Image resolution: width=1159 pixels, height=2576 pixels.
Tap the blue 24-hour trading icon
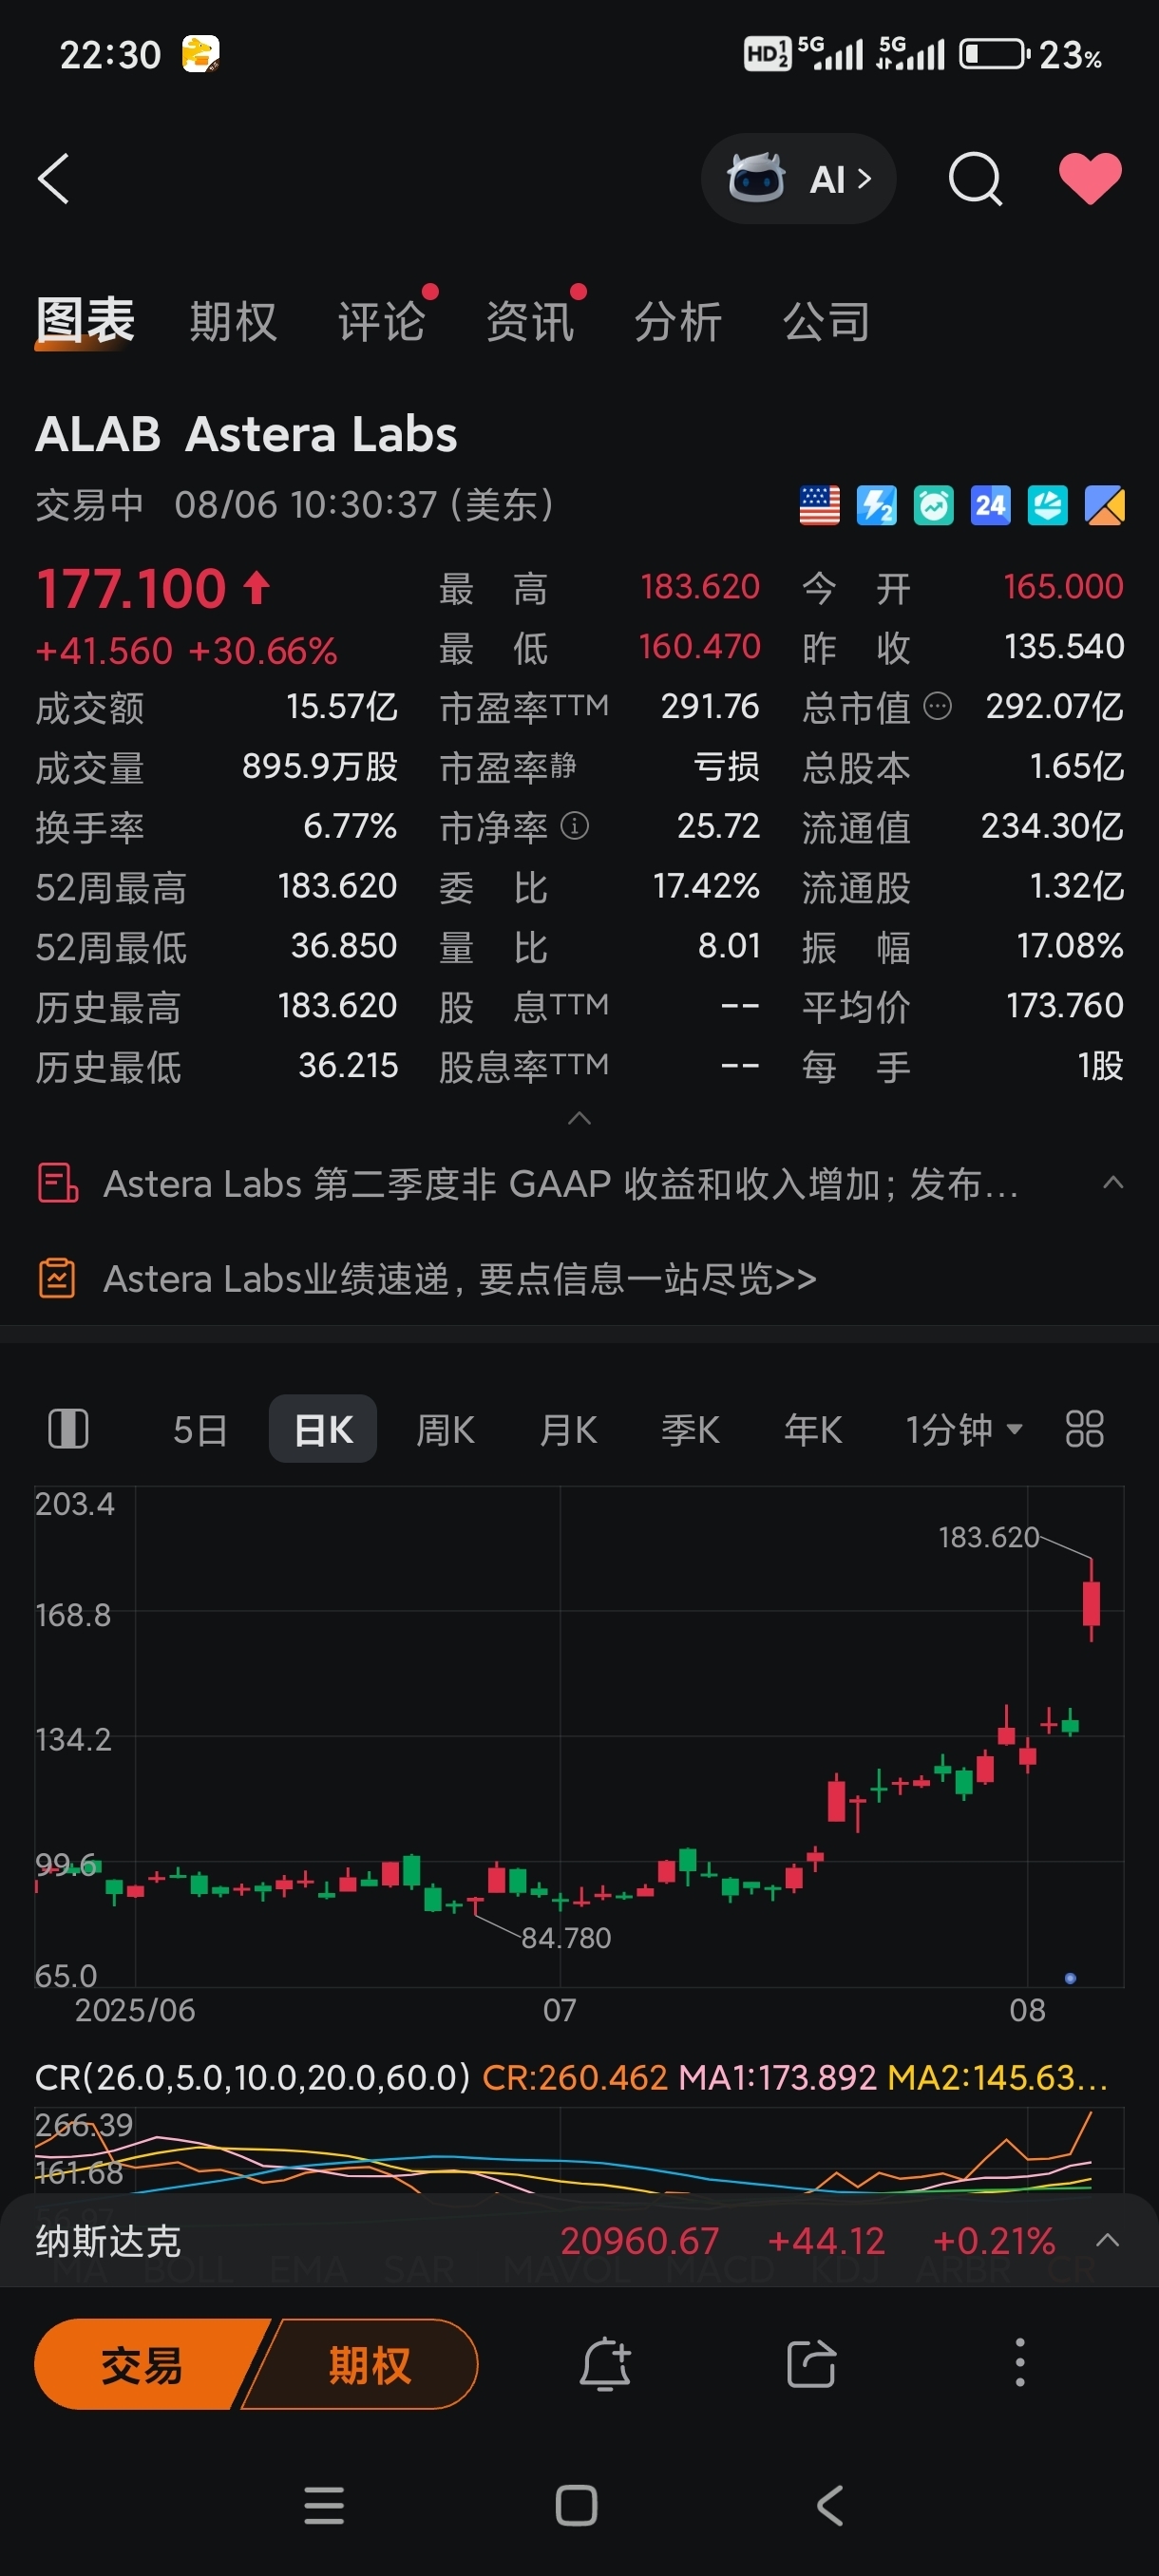click(991, 506)
